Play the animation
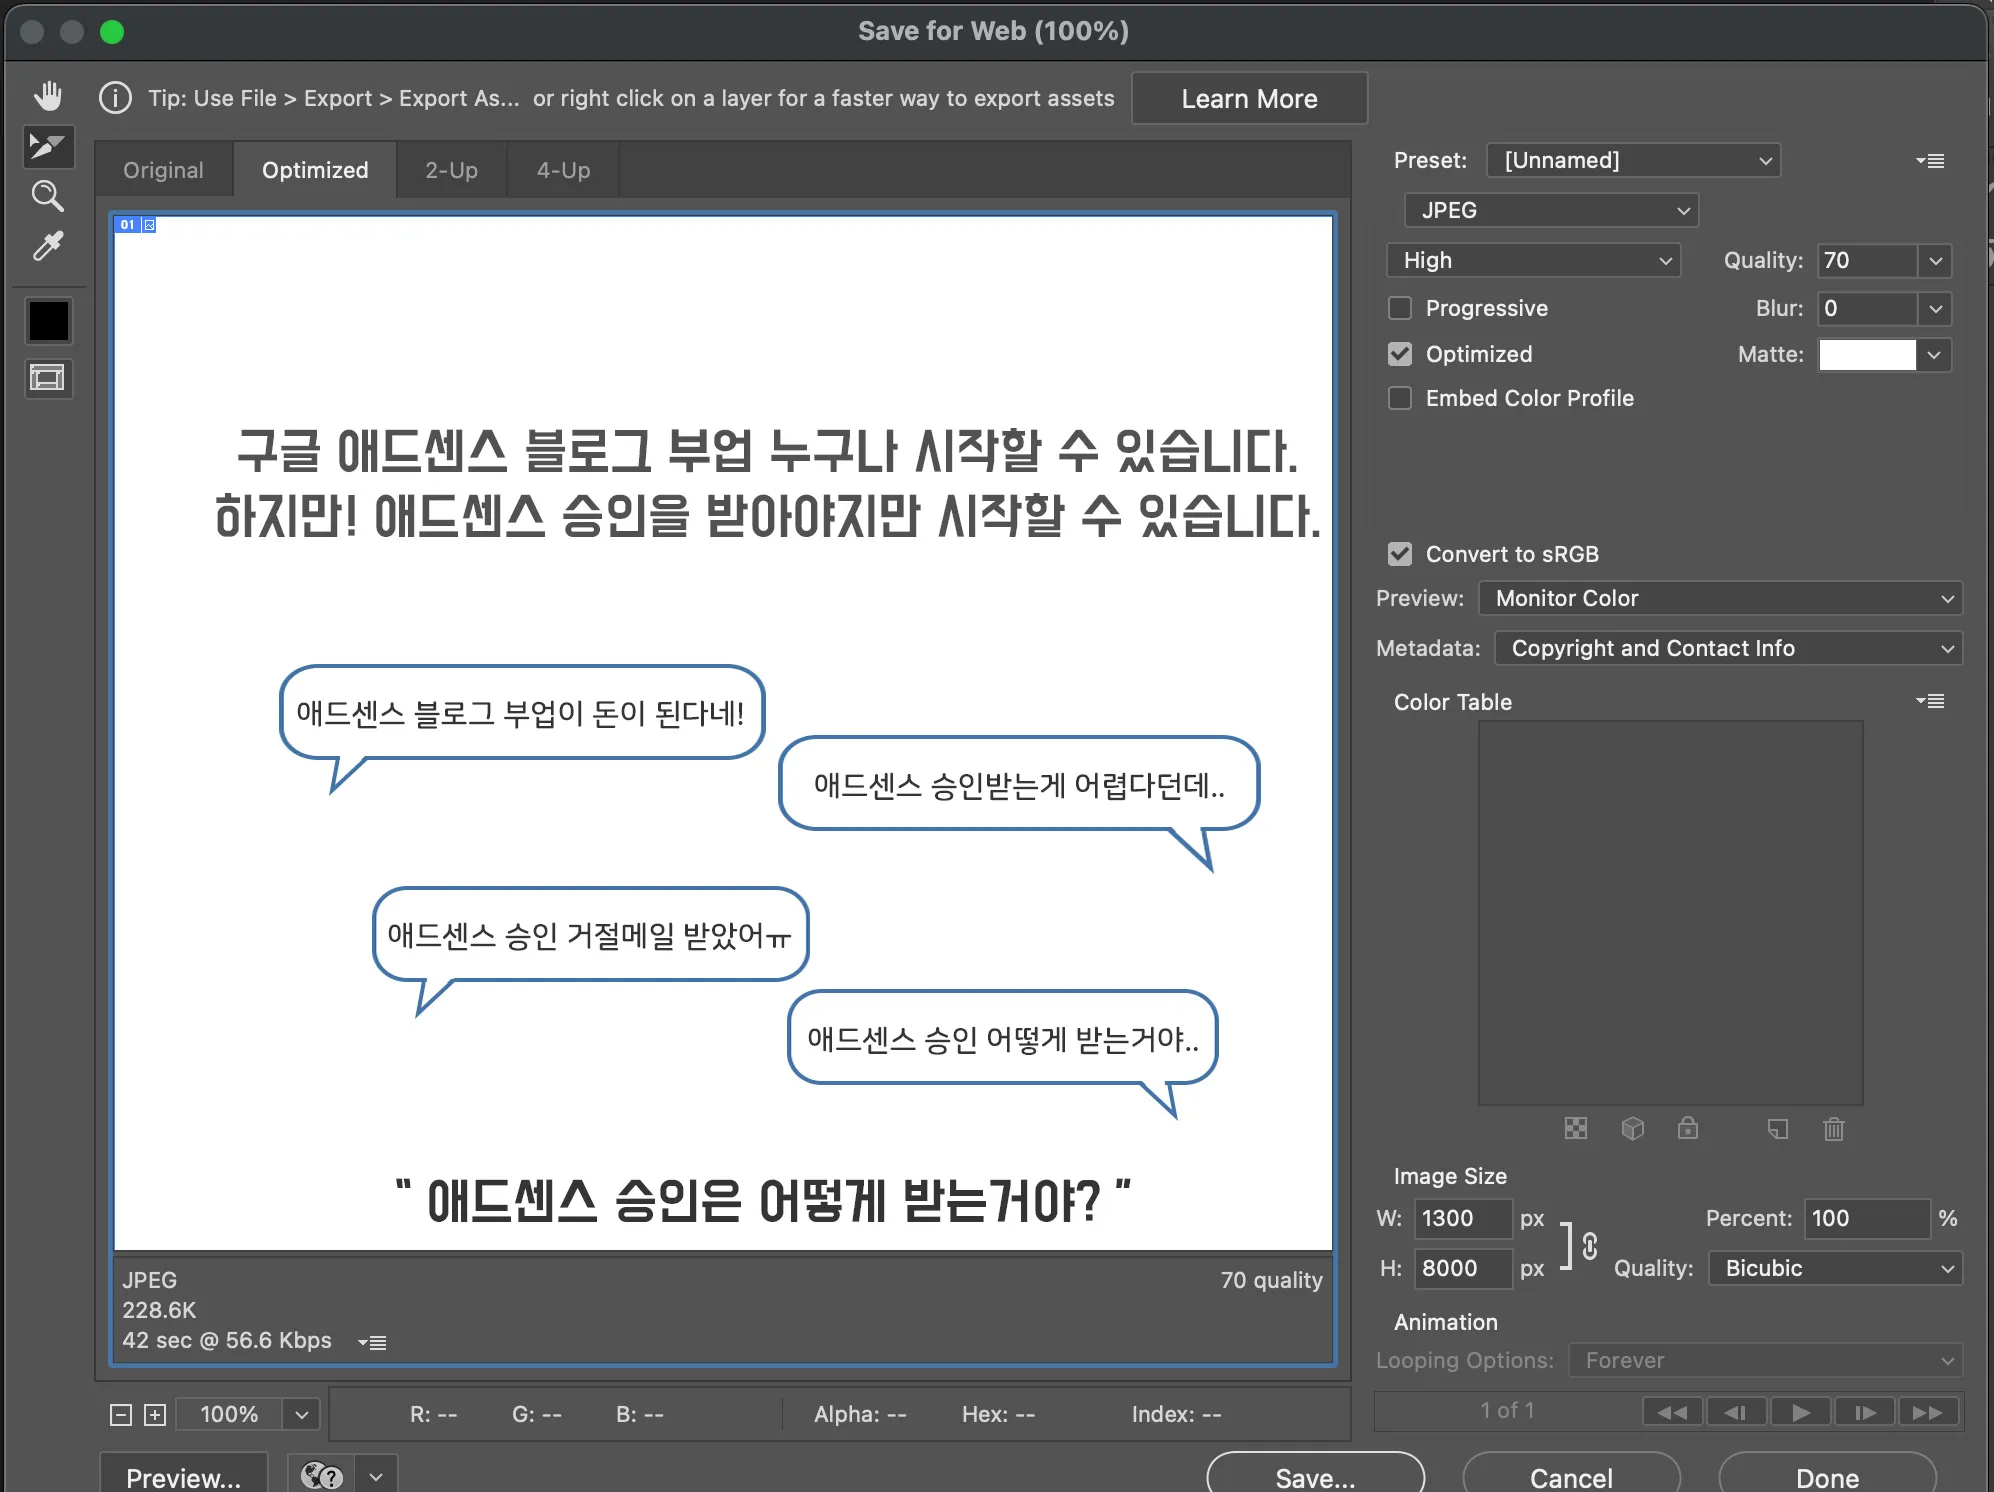 click(1801, 1412)
